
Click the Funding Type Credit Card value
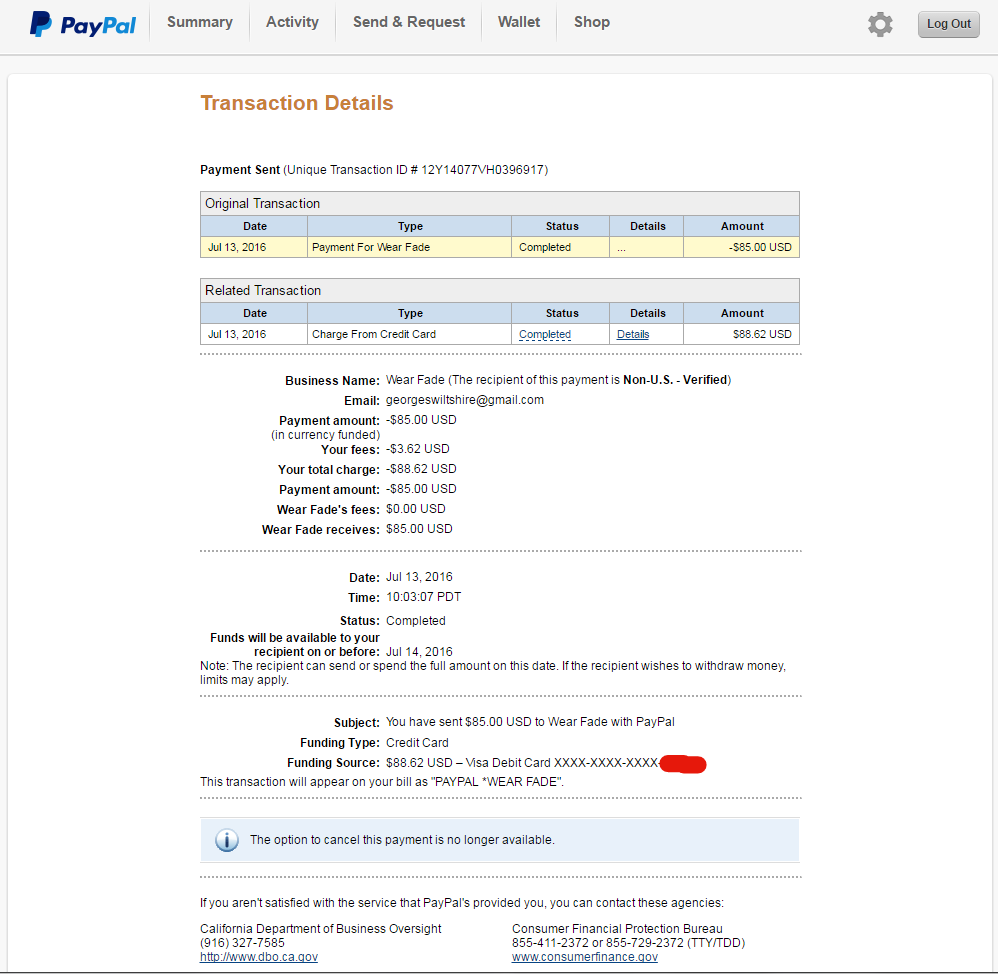click(x=417, y=743)
